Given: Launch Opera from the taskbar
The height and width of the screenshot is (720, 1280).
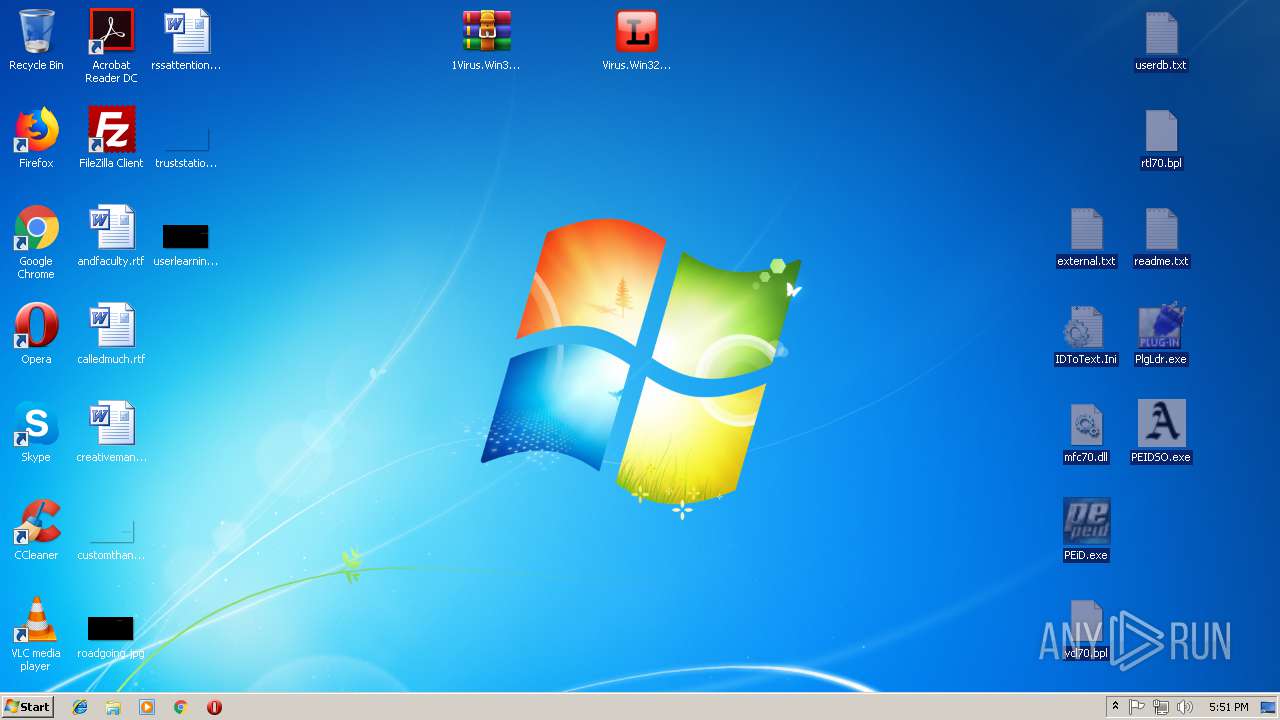Looking at the screenshot, I should [x=214, y=707].
